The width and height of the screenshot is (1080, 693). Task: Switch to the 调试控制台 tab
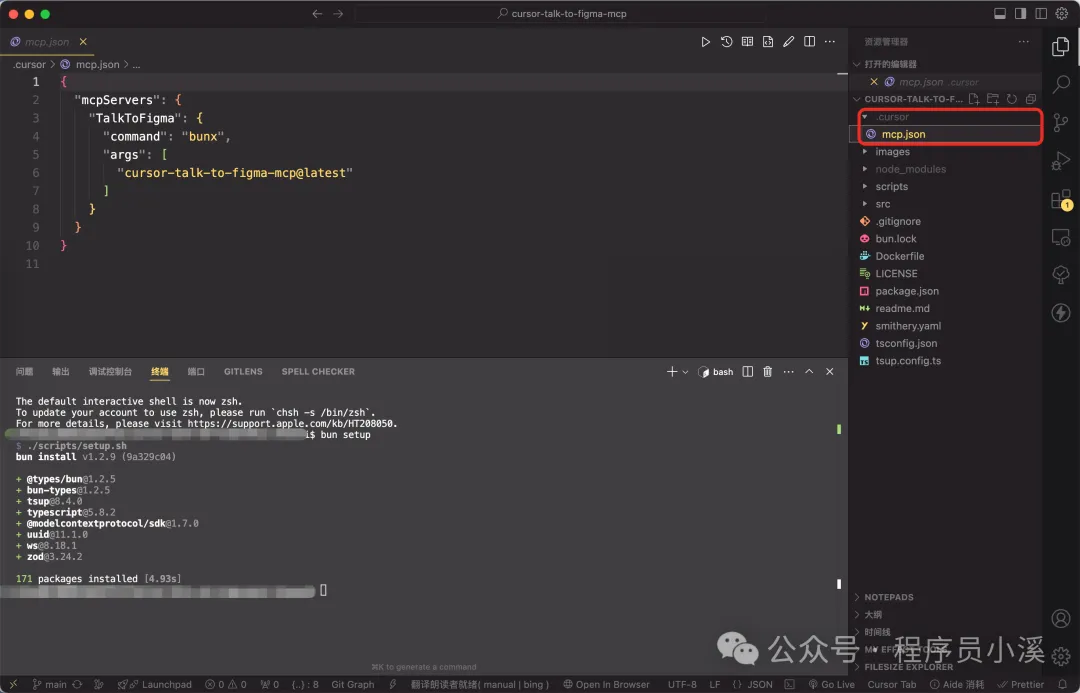point(110,372)
